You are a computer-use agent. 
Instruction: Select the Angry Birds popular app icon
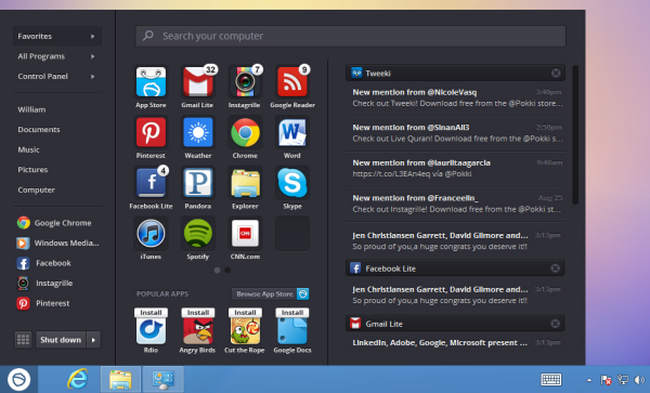pos(198,331)
